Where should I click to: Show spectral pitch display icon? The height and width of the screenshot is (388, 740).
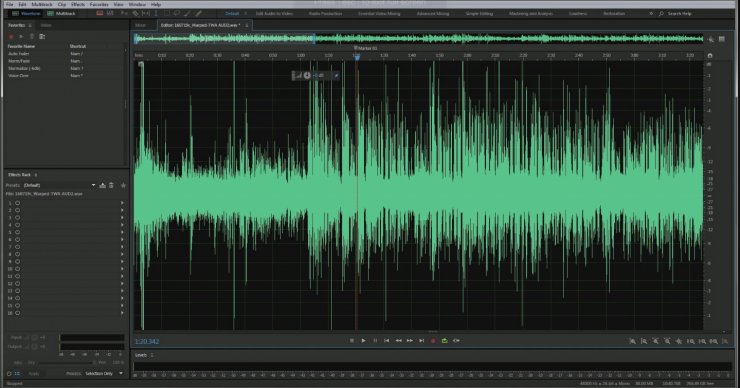click(x=110, y=14)
